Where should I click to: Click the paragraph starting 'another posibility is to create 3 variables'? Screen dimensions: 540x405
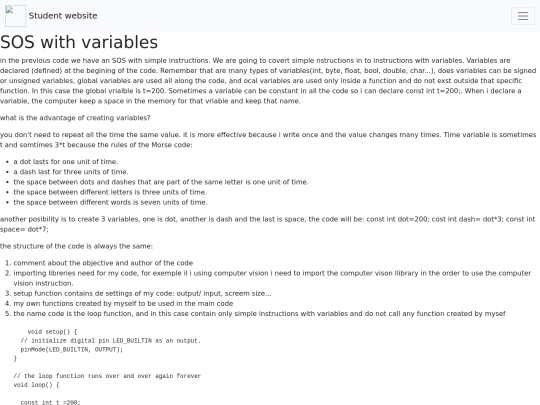click(268, 224)
